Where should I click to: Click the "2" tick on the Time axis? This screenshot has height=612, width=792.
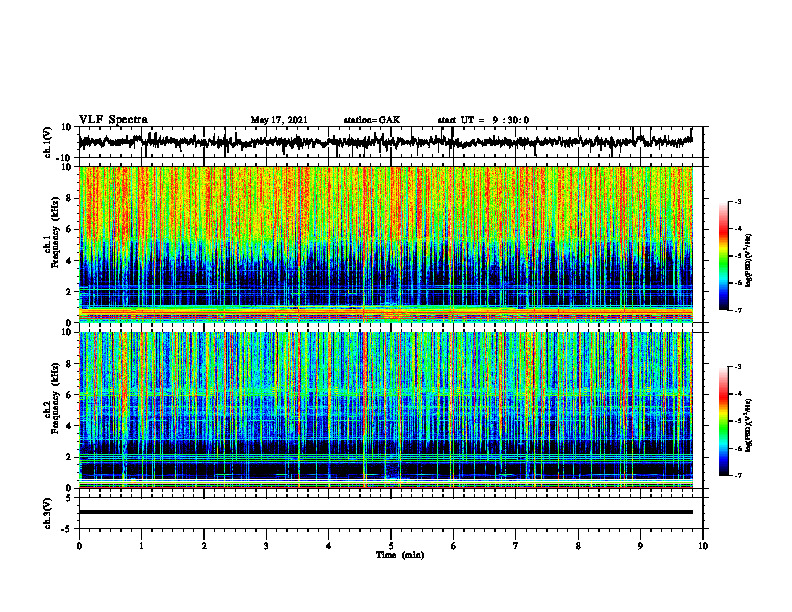[204, 546]
